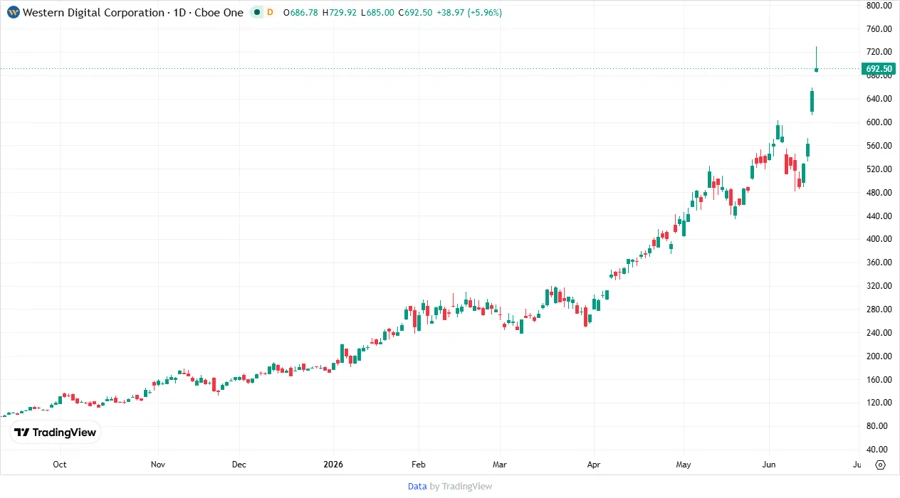Click the TradingView logo badge
This screenshot has height=498, width=900.
[x=55, y=433]
